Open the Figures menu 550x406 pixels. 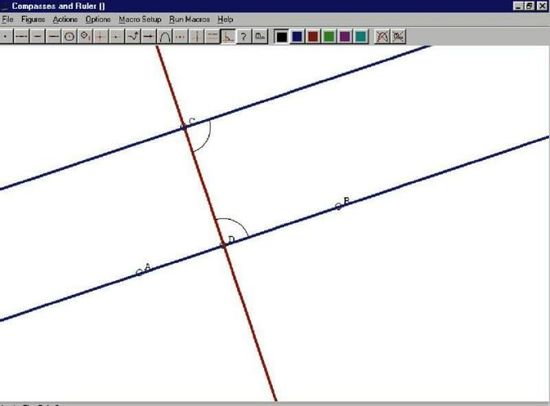(x=33, y=19)
